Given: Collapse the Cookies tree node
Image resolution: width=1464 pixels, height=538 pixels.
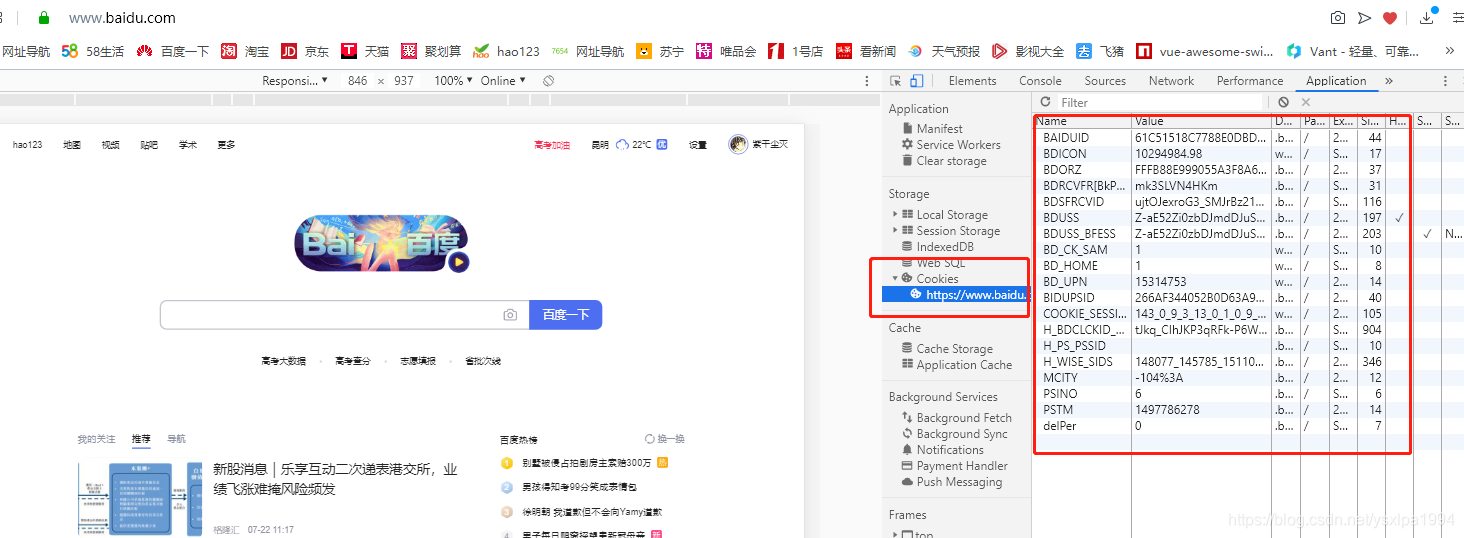Looking at the screenshot, I should (x=895, y=278).
